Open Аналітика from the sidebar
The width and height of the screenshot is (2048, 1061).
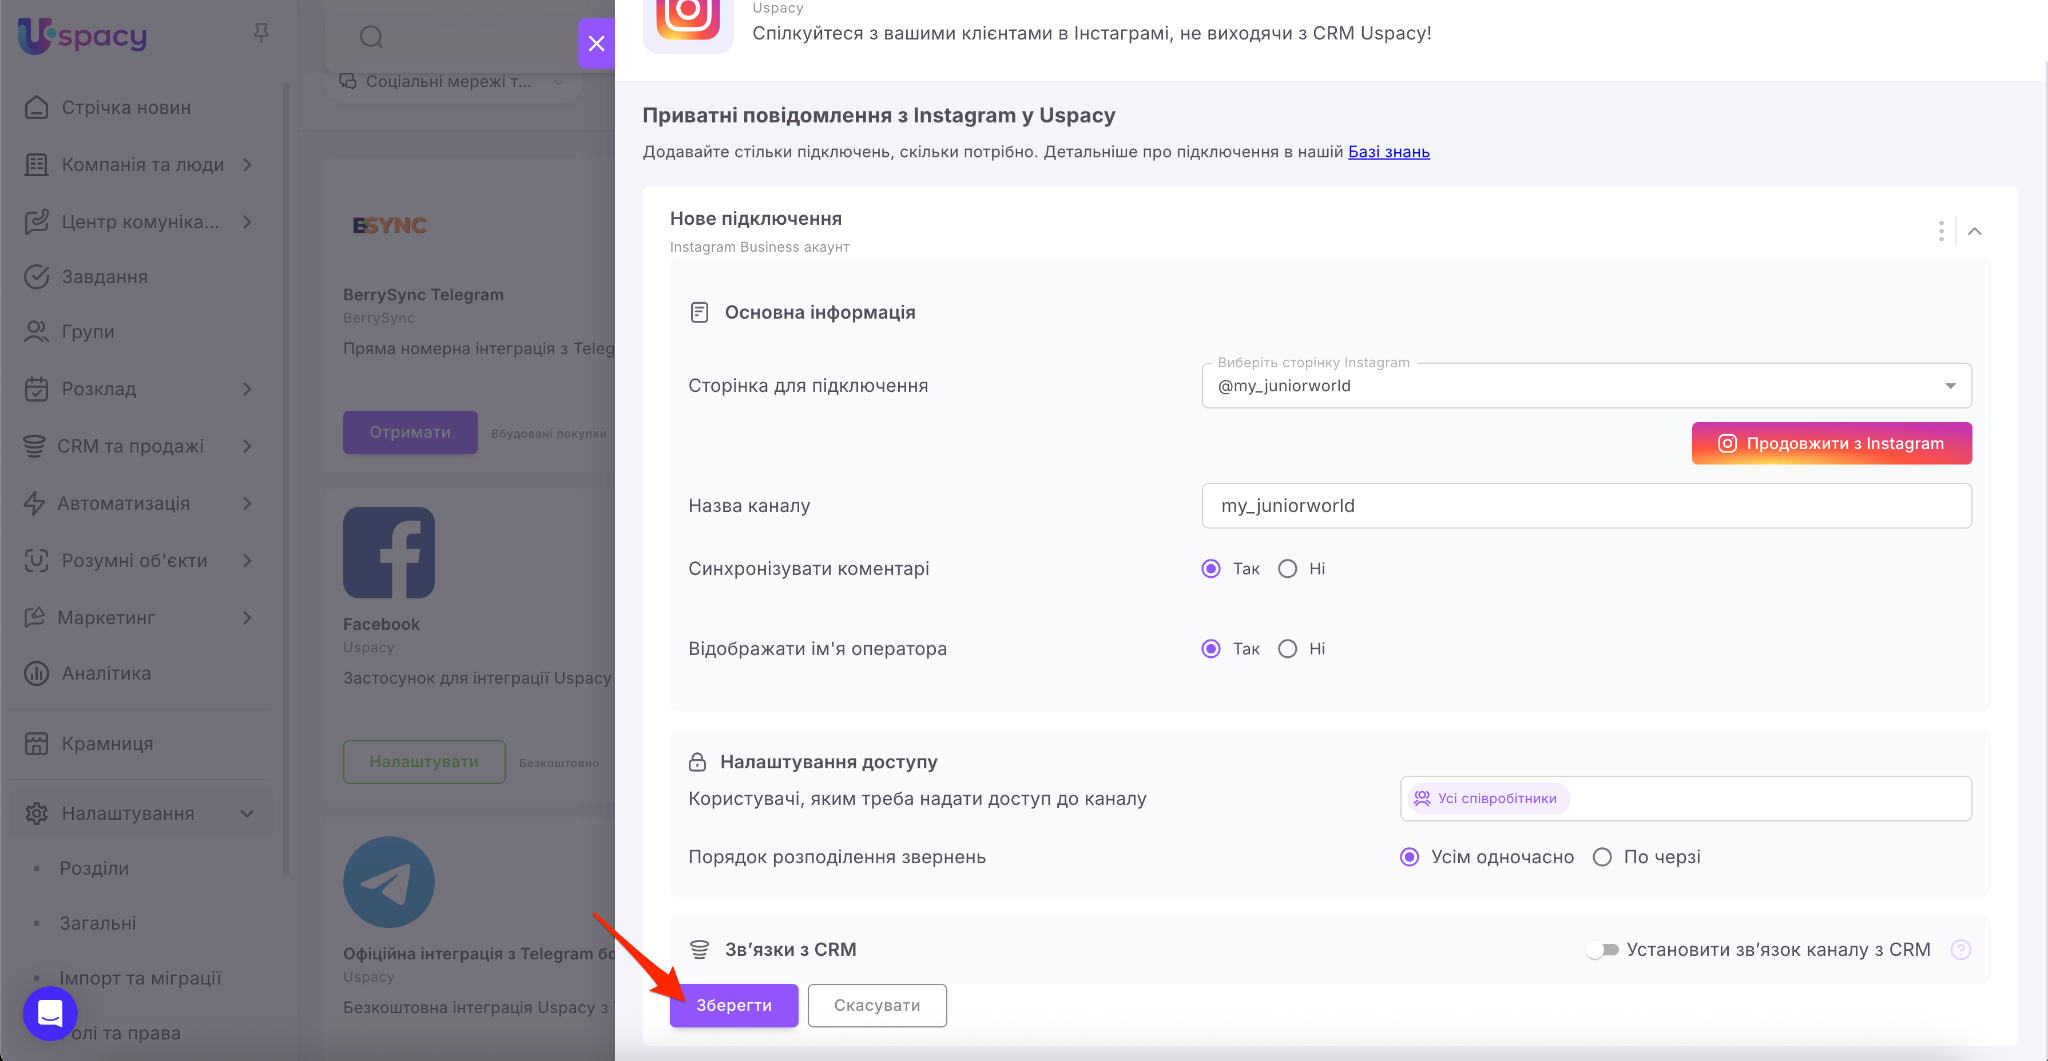(106, 674)
